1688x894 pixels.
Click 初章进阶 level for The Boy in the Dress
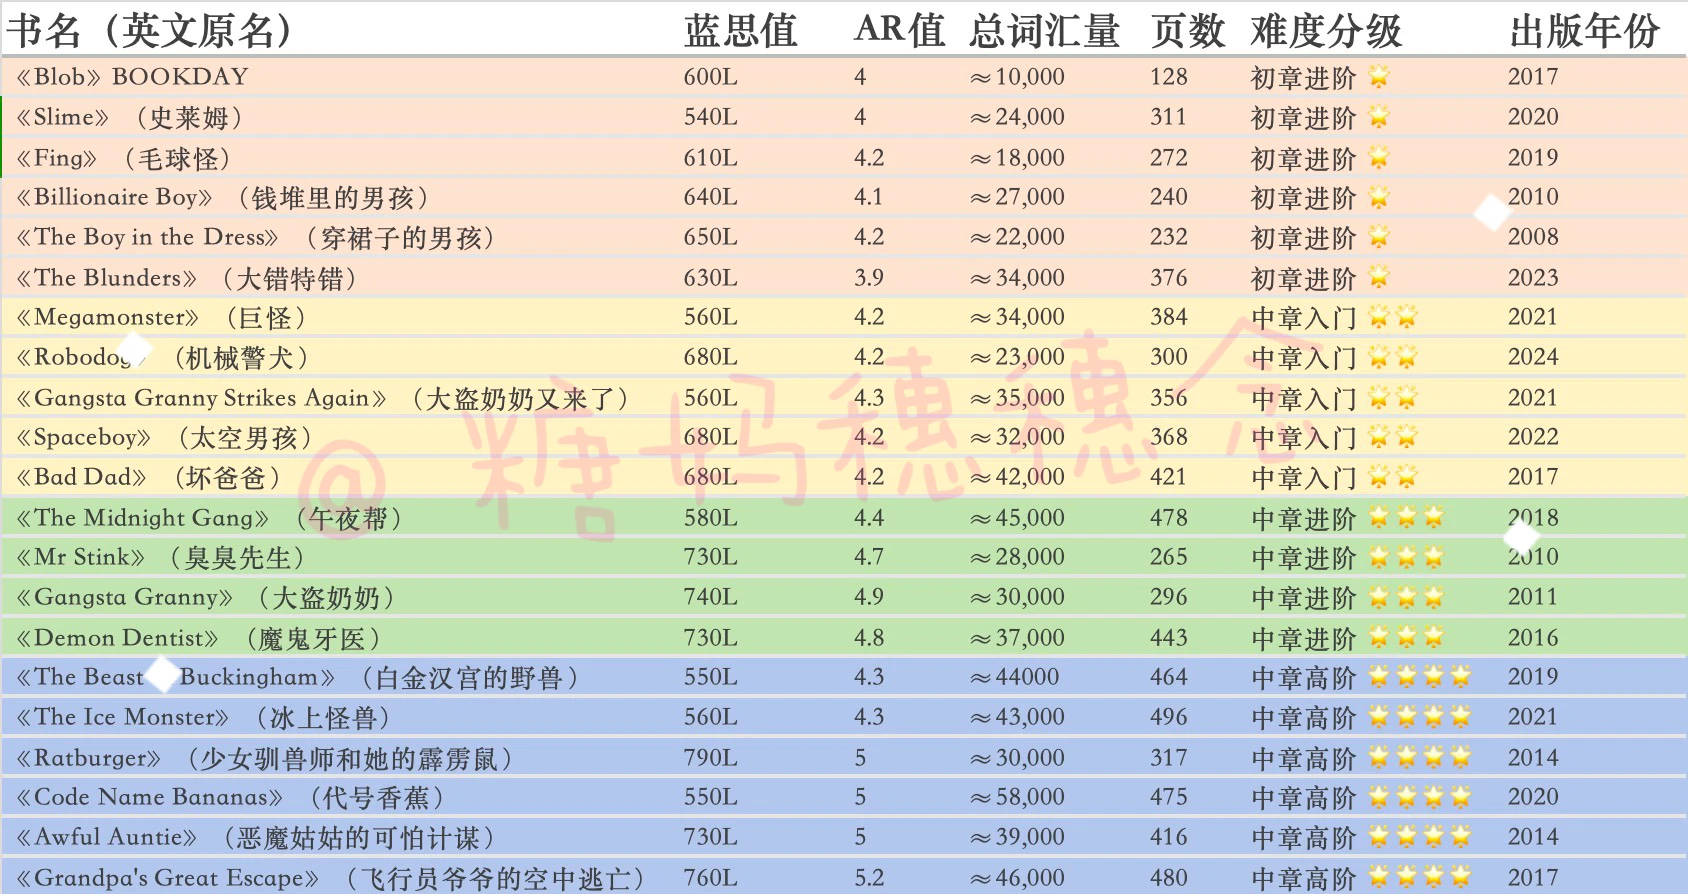1304,238
